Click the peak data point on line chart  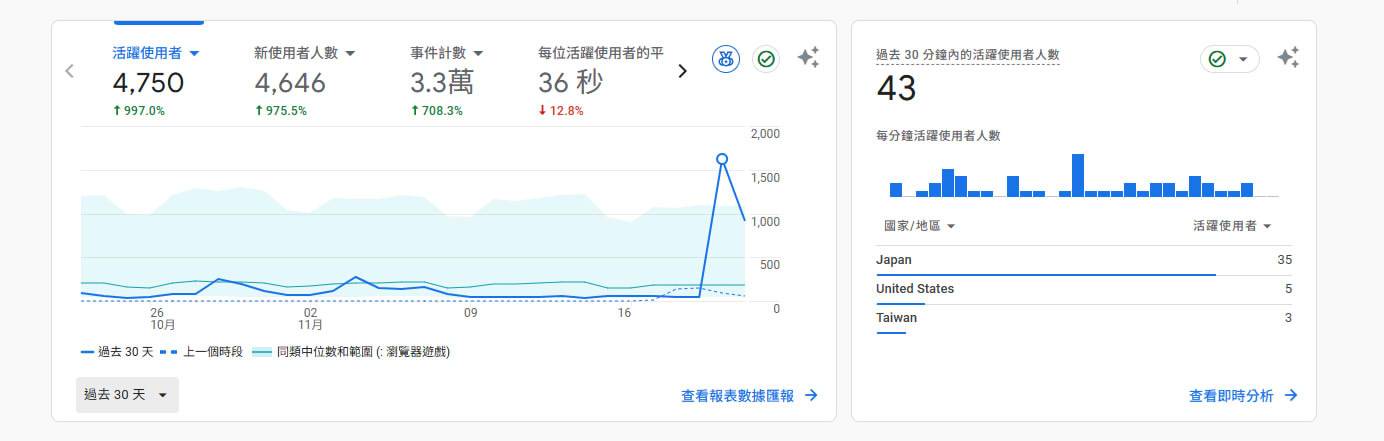[722, 159]
